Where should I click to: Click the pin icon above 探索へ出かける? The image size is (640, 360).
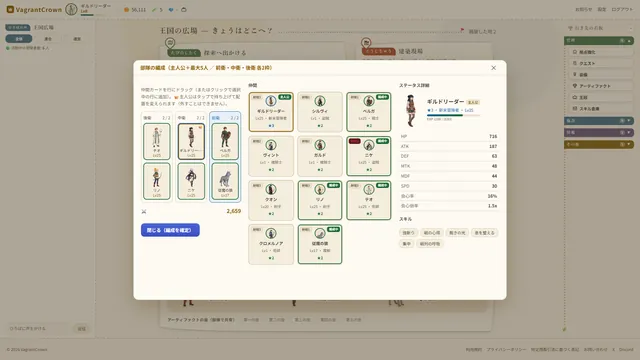pyautogui.click(x=170, y=42)
